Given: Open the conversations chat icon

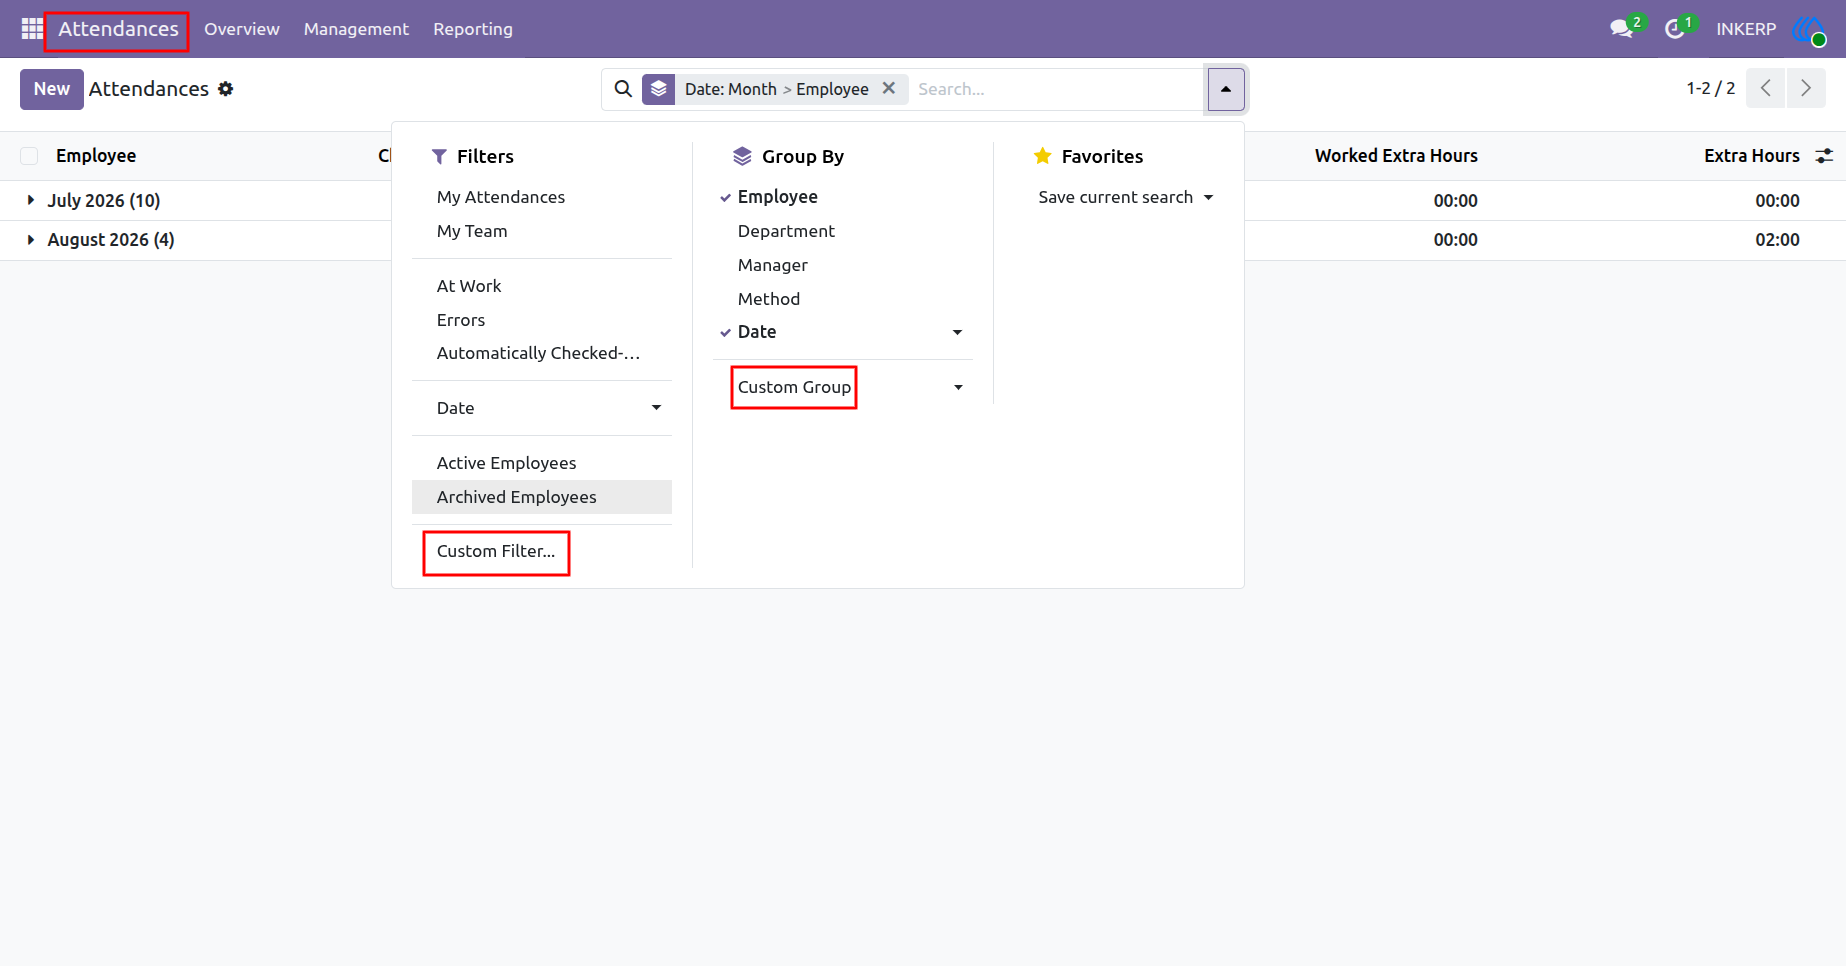Looking at the screenshot, I should [1621, 29].
